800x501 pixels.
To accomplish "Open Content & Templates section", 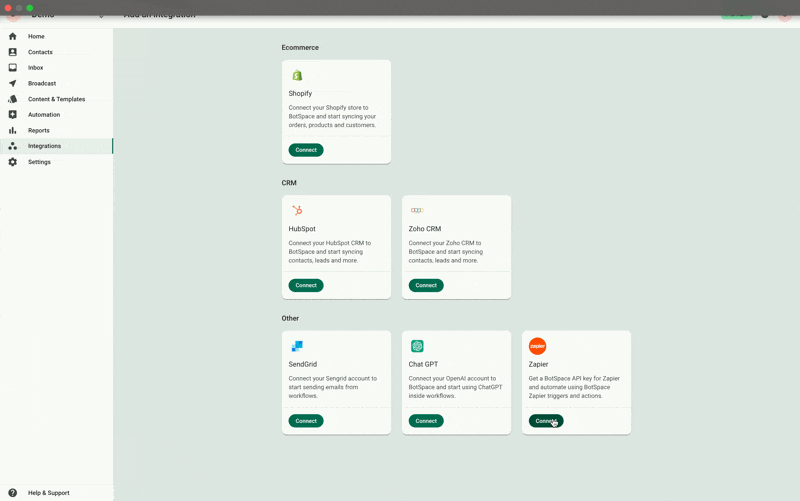I will coord(57,99).
